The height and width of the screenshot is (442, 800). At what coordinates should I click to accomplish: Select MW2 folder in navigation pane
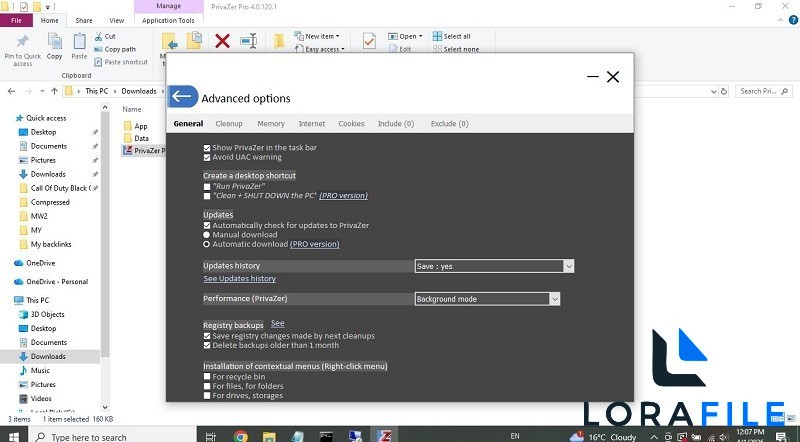[x=39, y=216]
